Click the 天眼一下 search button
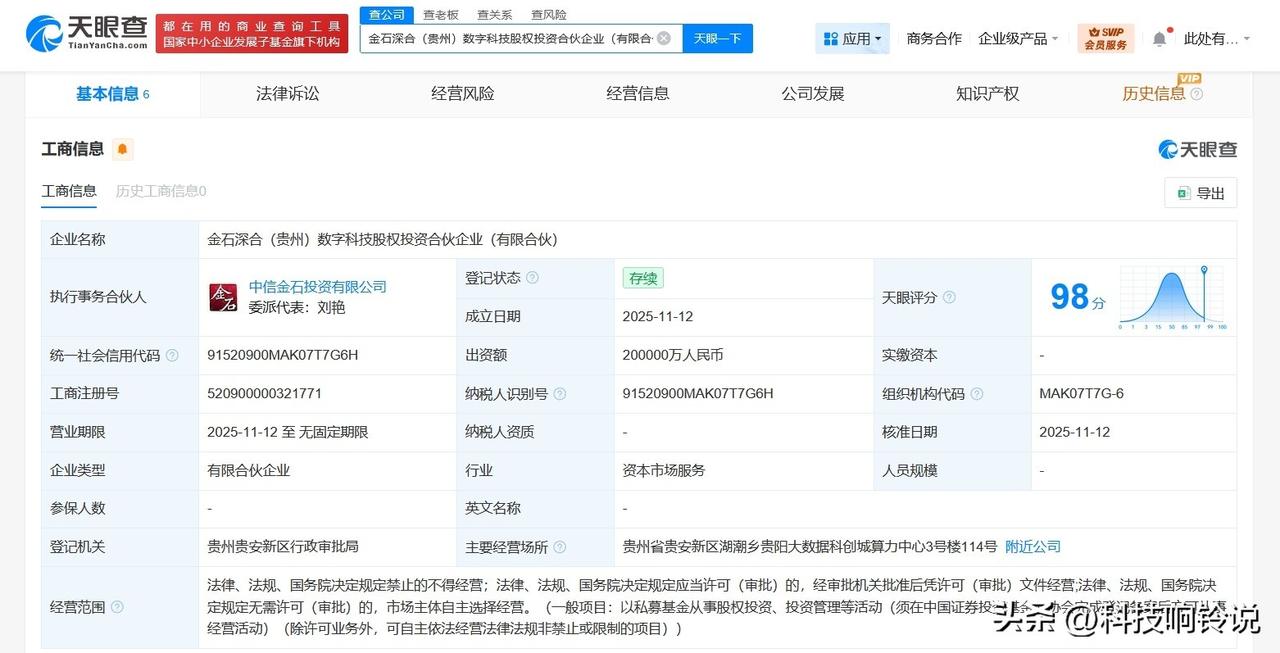This screenshot has height=653, width=1280. click(716, 36)
